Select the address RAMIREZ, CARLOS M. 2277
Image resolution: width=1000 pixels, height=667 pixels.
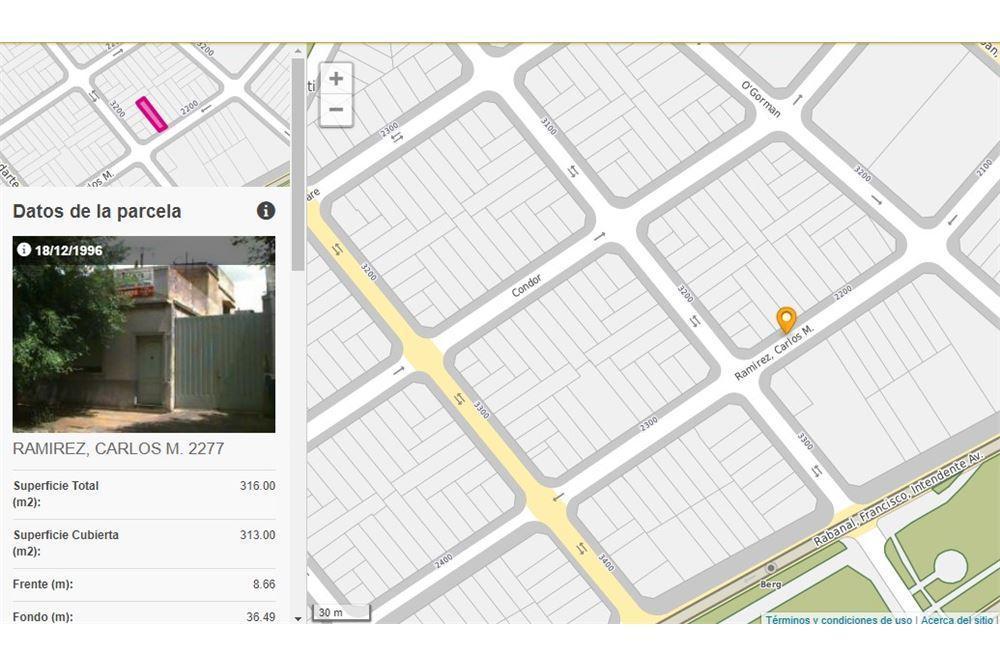pyautogui.click(x=119, y=449)
